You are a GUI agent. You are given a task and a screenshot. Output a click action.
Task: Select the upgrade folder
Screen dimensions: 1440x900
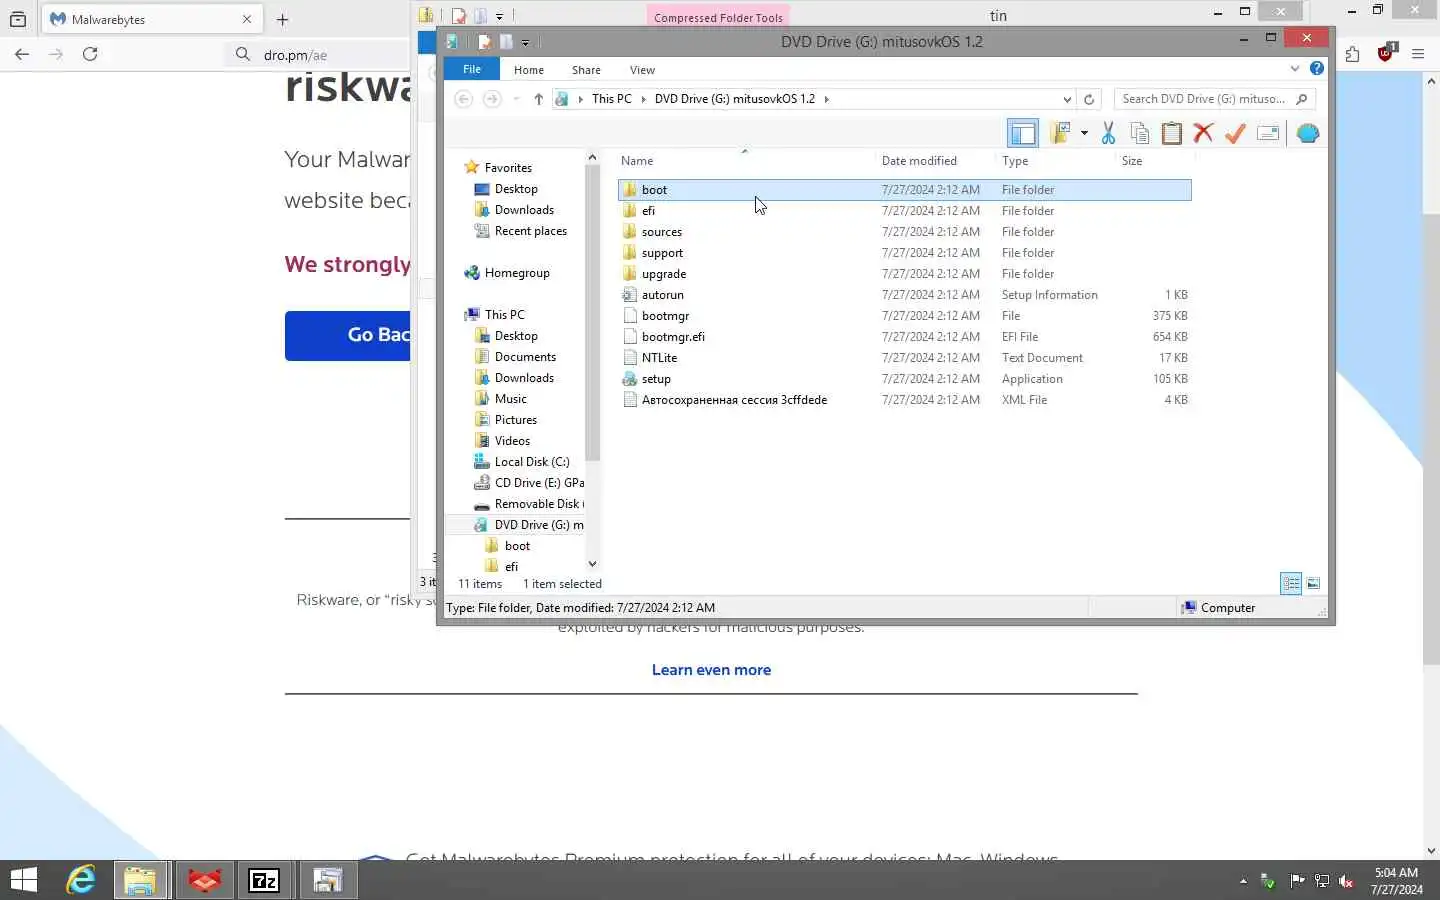click(905, 273)
